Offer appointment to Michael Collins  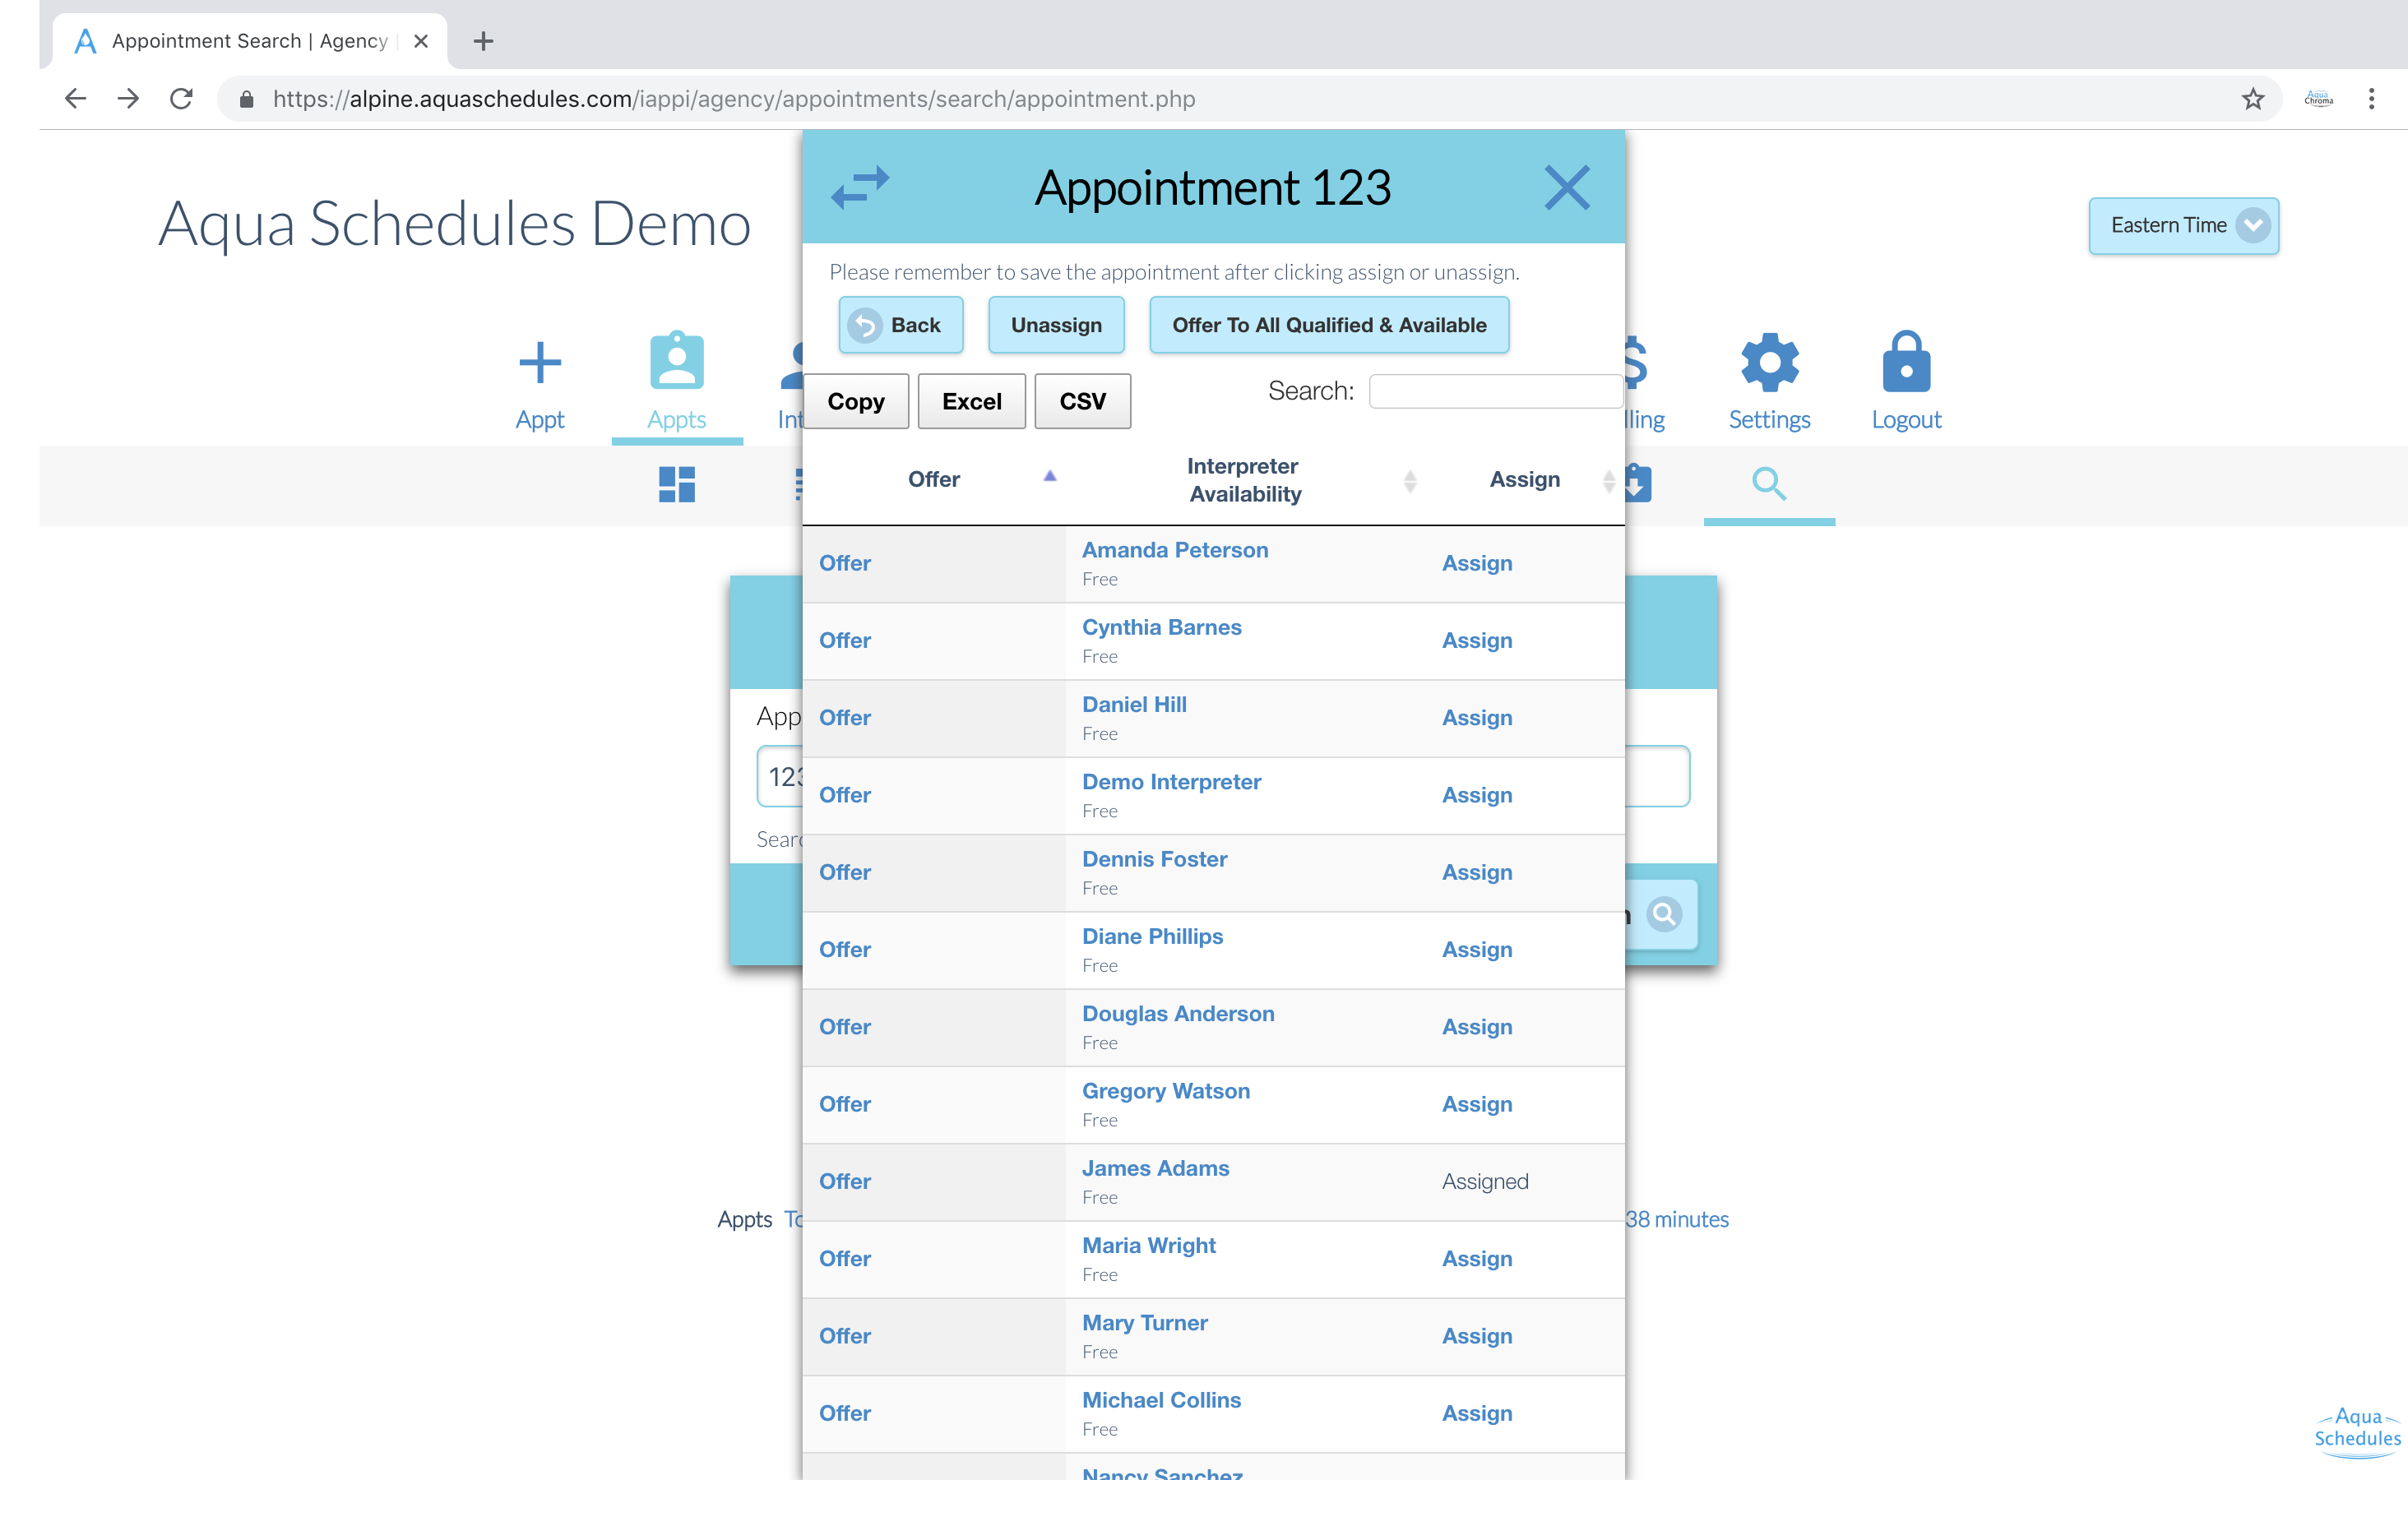[x=845, y=1413]
